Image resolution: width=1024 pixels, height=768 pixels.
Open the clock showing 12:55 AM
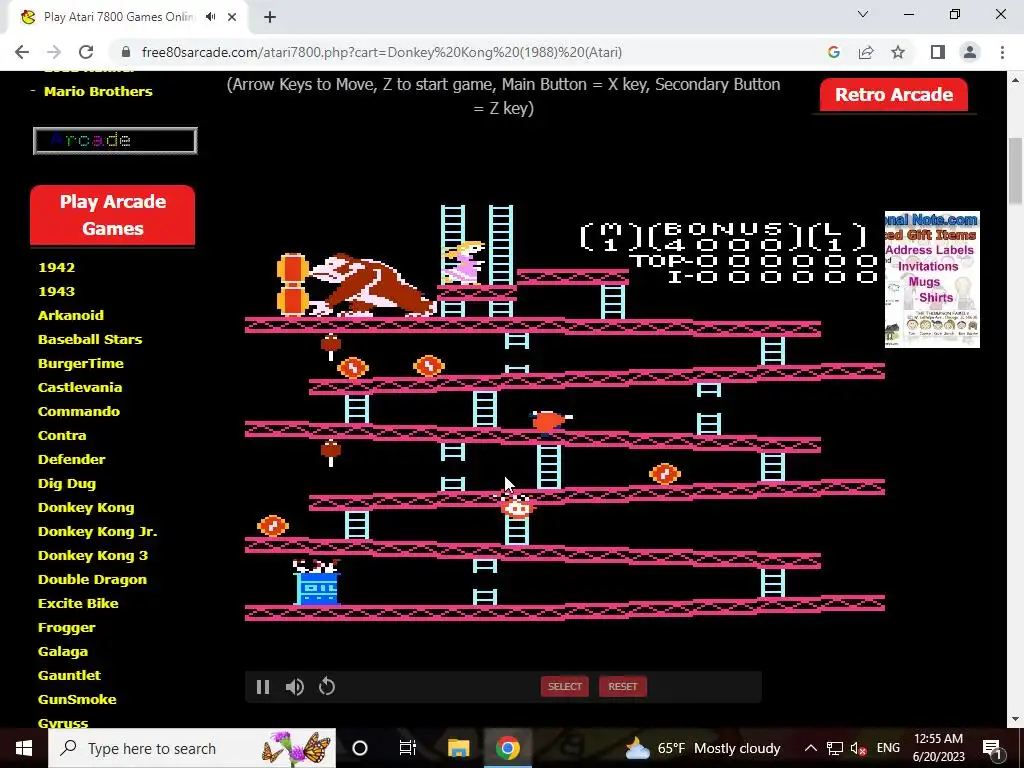click(x=938, y=748)
